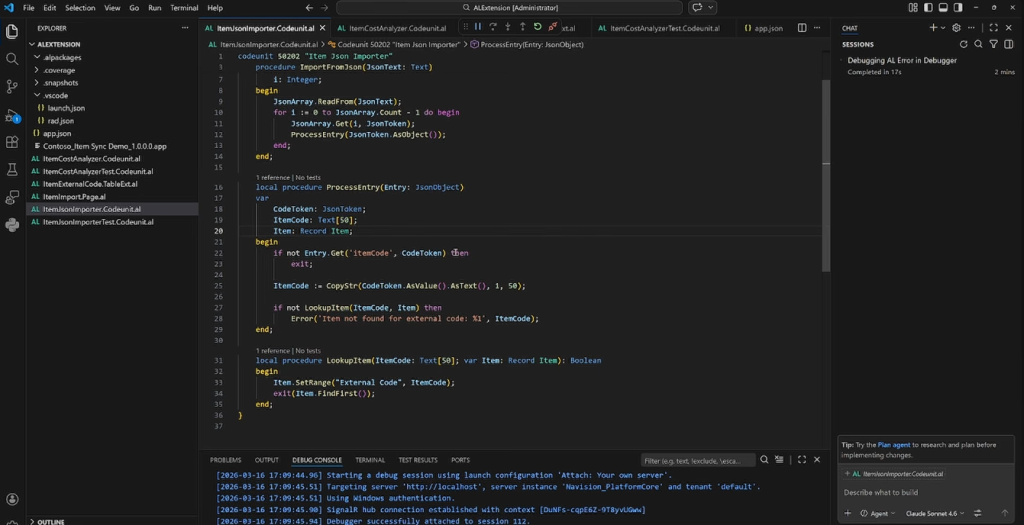Open the Selection menu
The height and width of the screenshot is (525, 1024).
coord(80,8)
